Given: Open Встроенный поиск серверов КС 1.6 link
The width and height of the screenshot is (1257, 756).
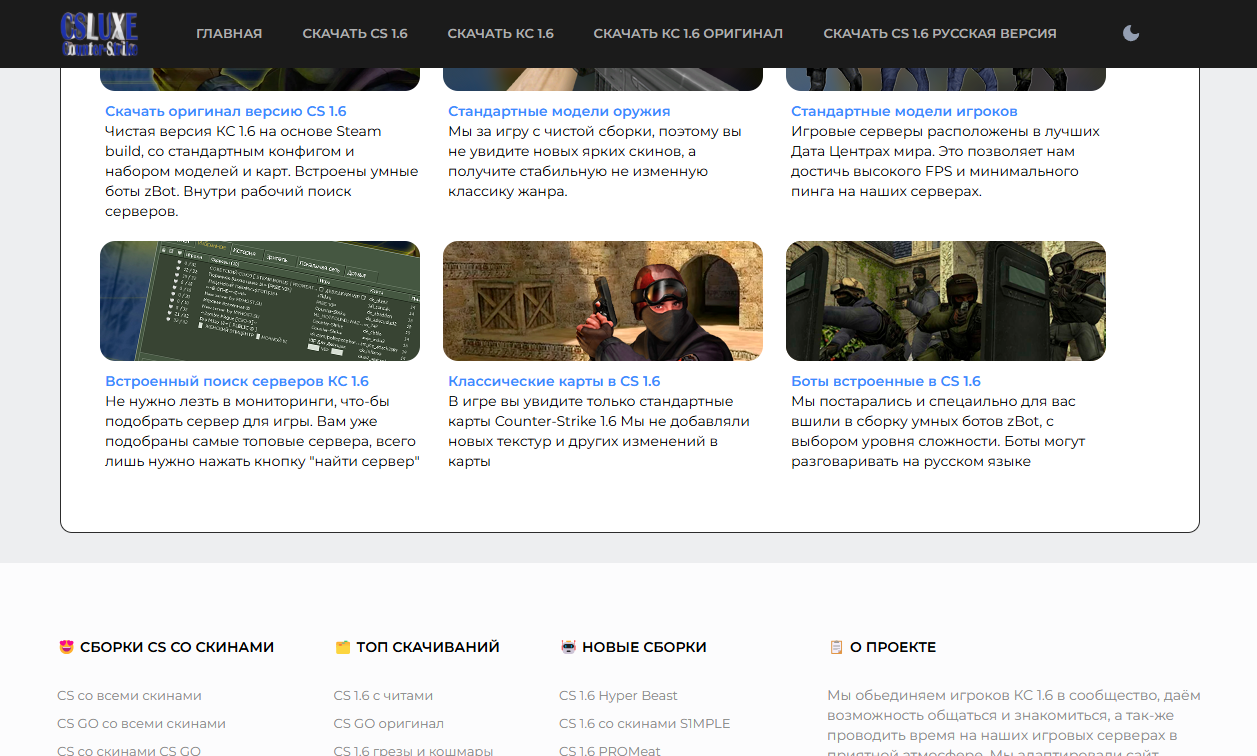Looking at the screenshot, I should coord(237,381).
